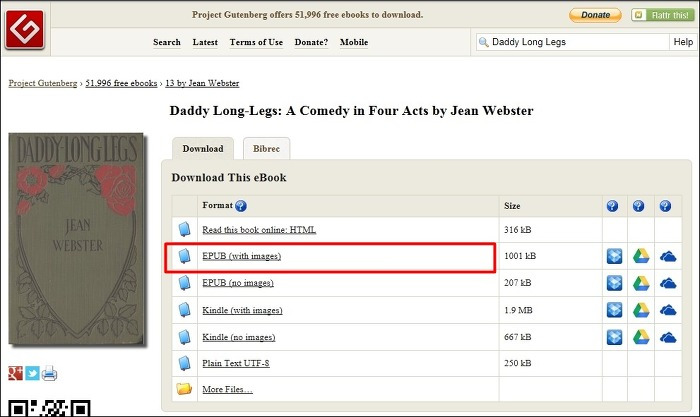The image size is (700, 417).
Task: Click the OneDrive column help icon
Action: click(665, 206)
